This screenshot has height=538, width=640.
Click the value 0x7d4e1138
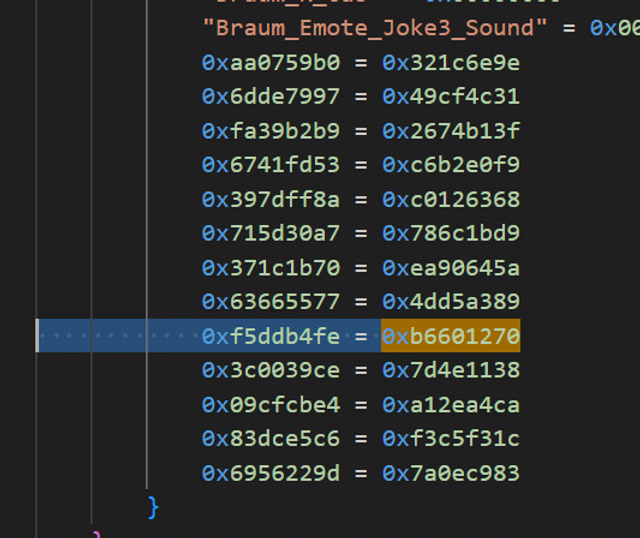coord(450,371)
